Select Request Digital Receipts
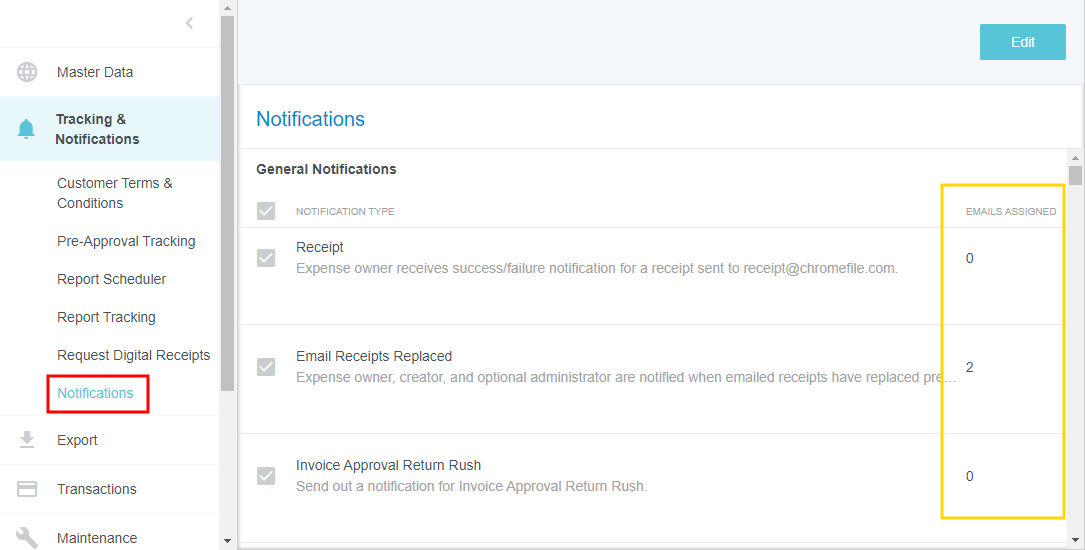Screen dimensions: 1085x550 click(x=133, y=355)
